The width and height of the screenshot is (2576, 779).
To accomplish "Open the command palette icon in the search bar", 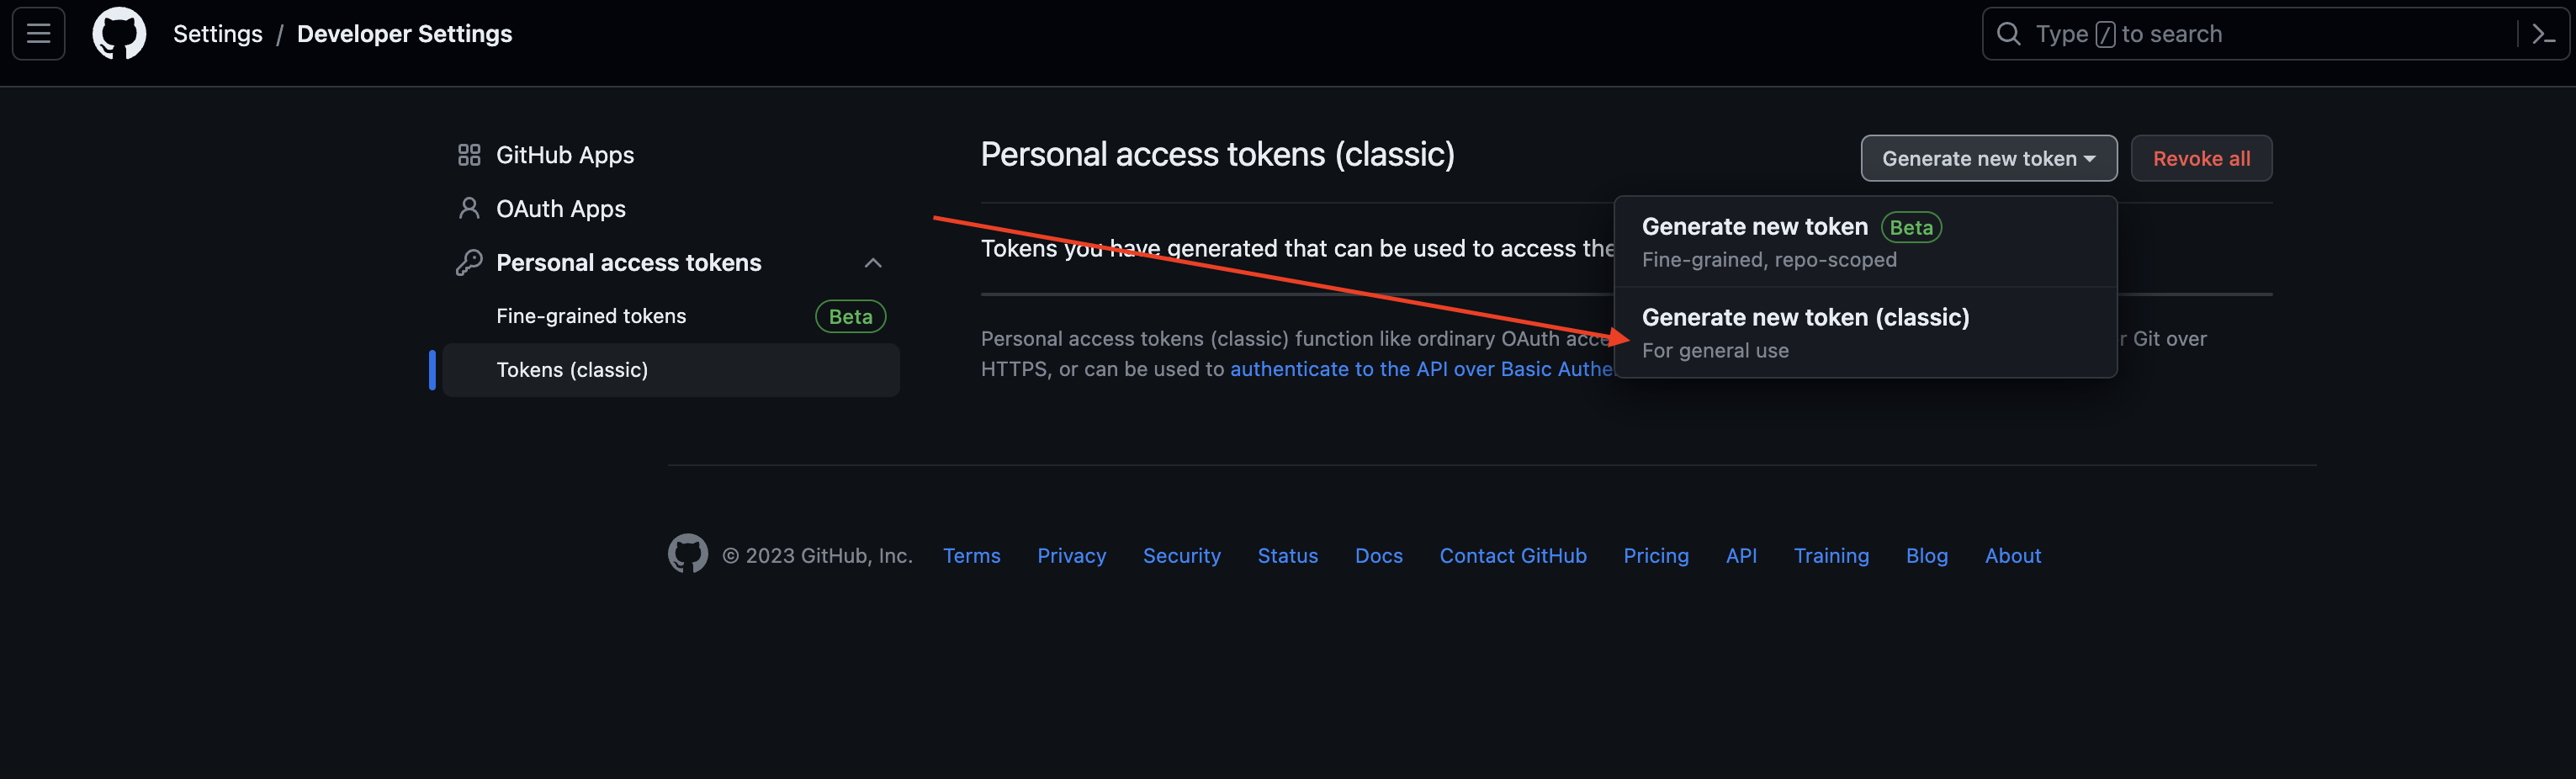I will pyautogui.click(x=2543, y=33).
